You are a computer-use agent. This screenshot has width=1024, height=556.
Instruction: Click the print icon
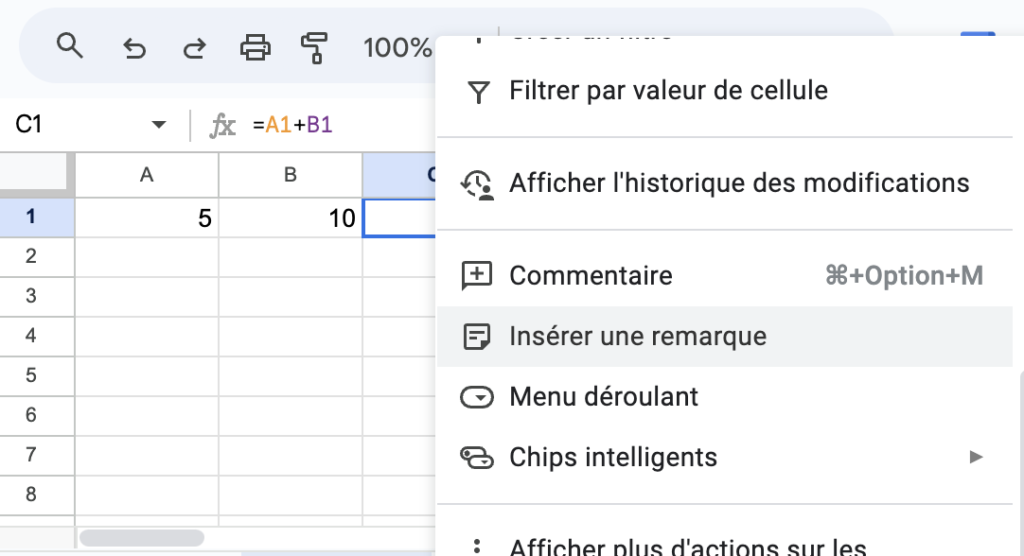coord(255,47)
